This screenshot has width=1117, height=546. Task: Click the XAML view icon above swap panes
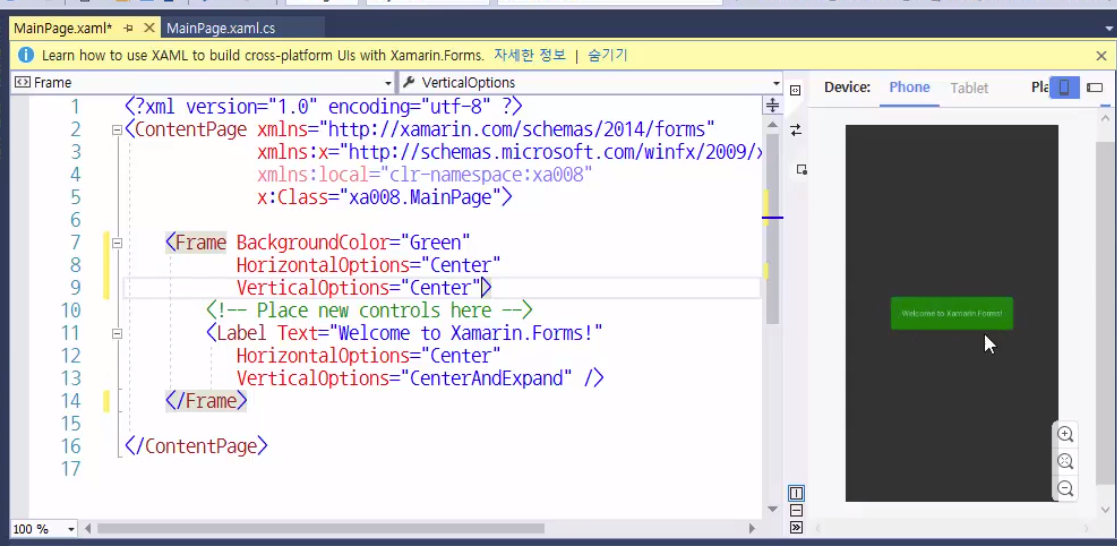pos(796,90)
